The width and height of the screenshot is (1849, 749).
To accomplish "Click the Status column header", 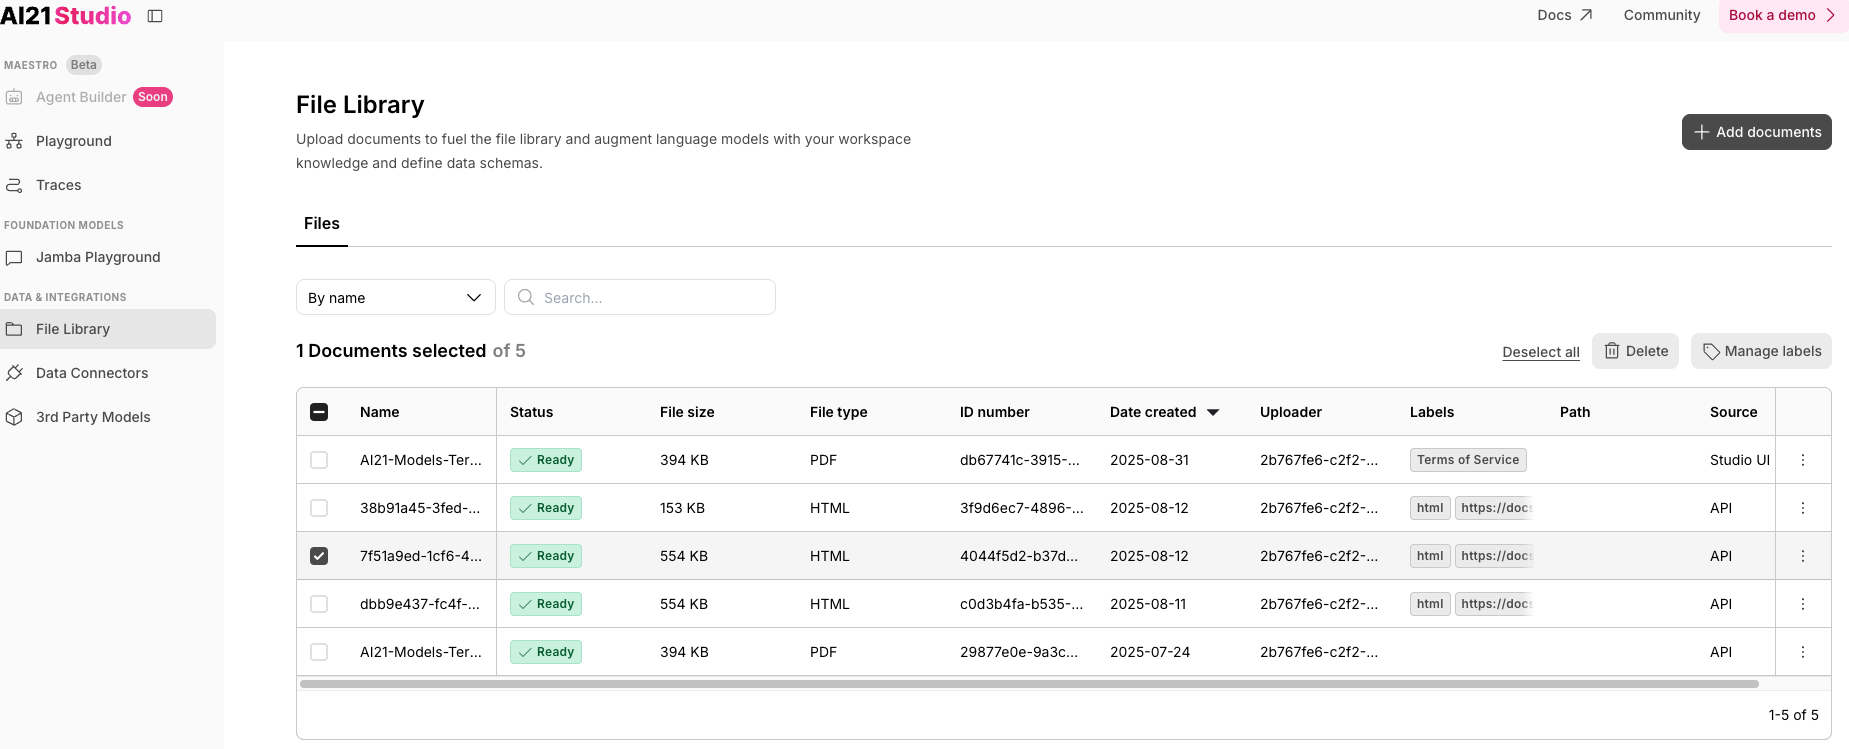I will (531, 412).
